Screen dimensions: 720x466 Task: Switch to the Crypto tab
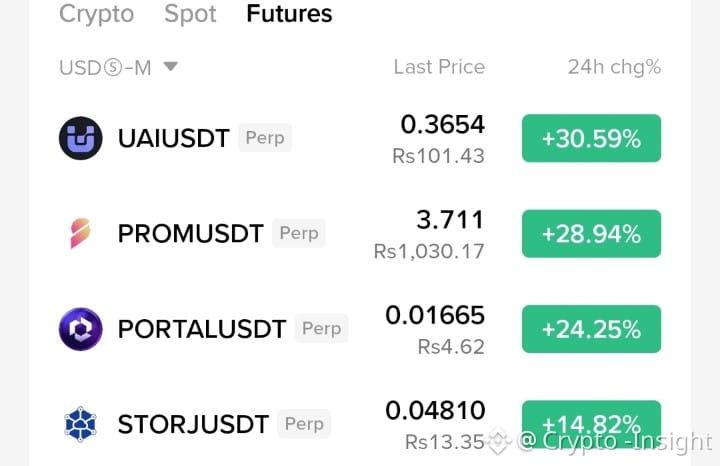96,14
